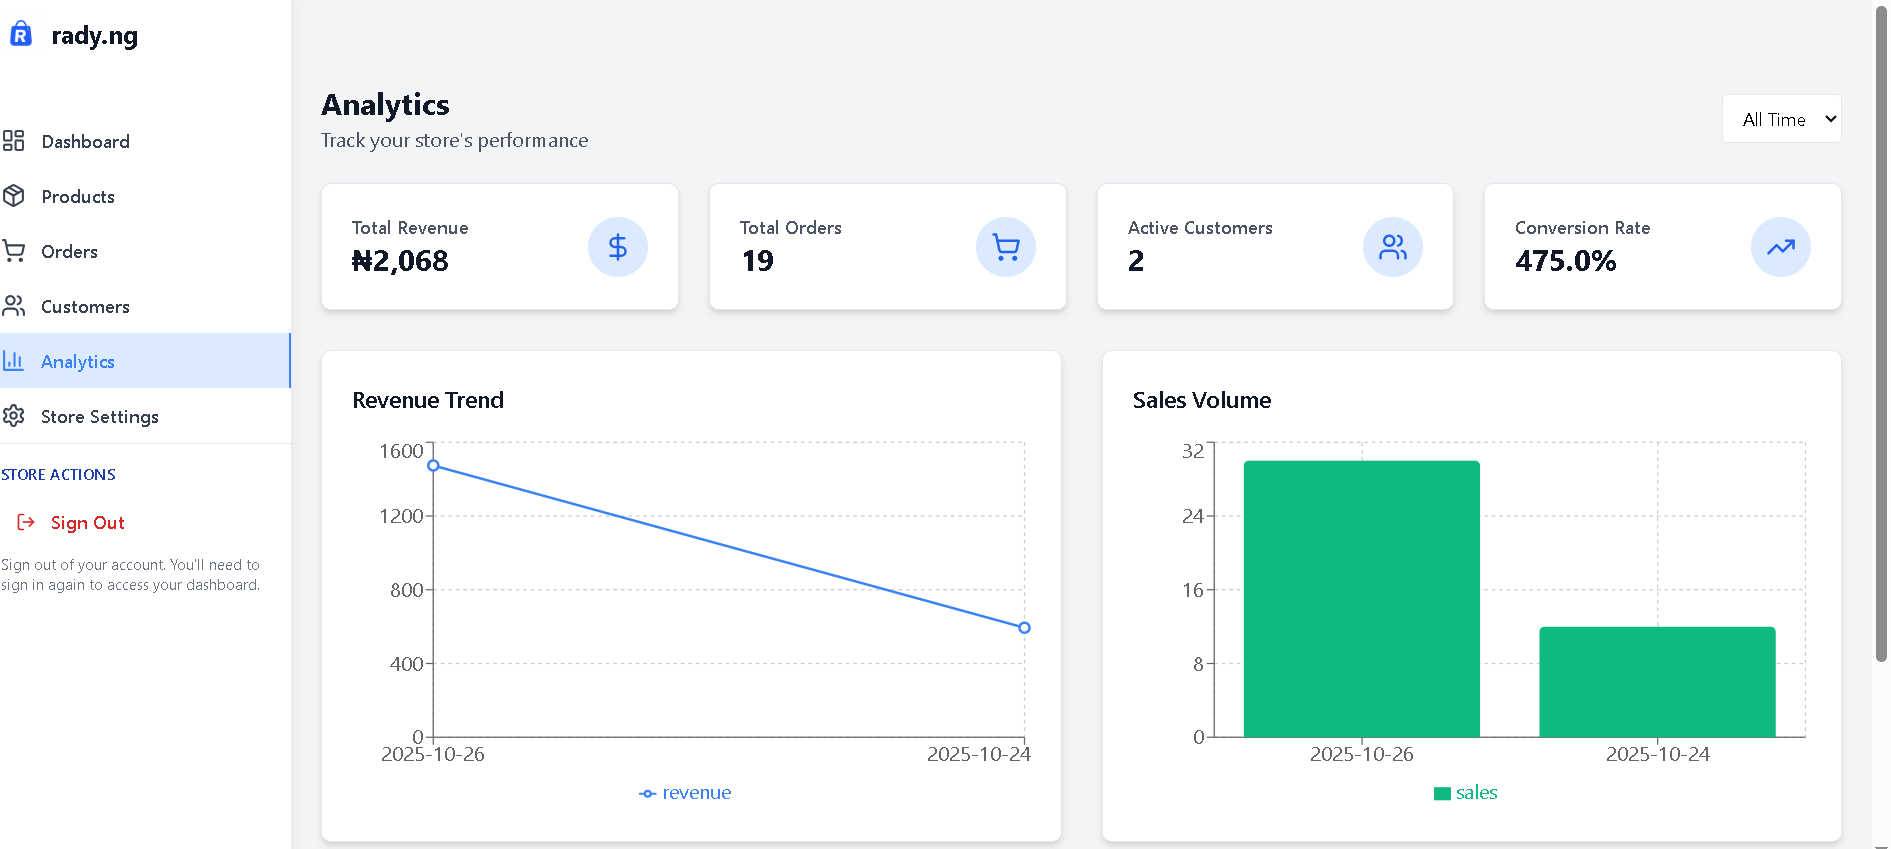The height and width of the screenshot is (849, 1891).
Task: Click the rady.ng shopping bag logo
Action: 21,34
